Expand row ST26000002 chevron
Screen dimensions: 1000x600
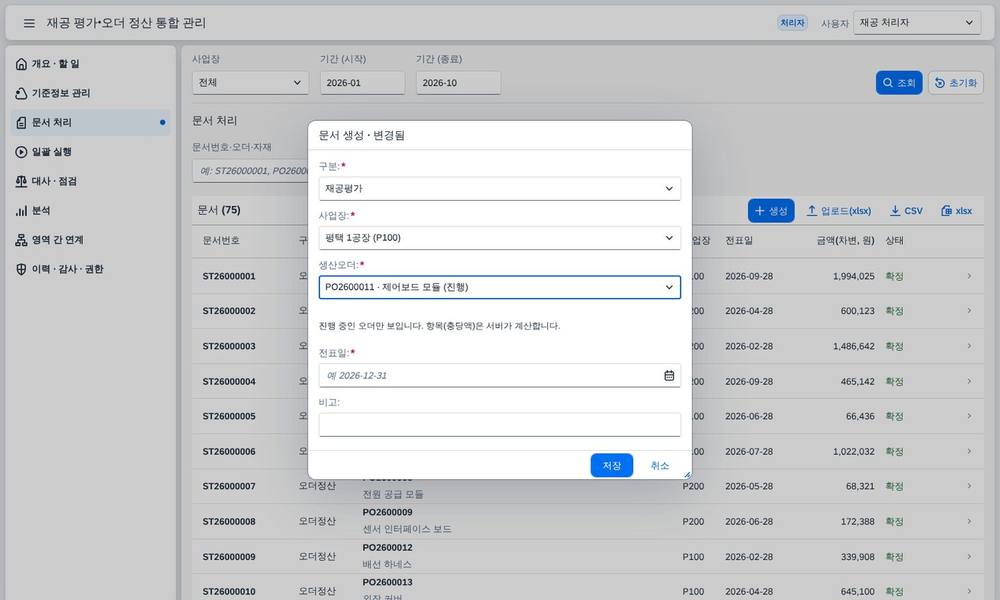coord(969,311)
